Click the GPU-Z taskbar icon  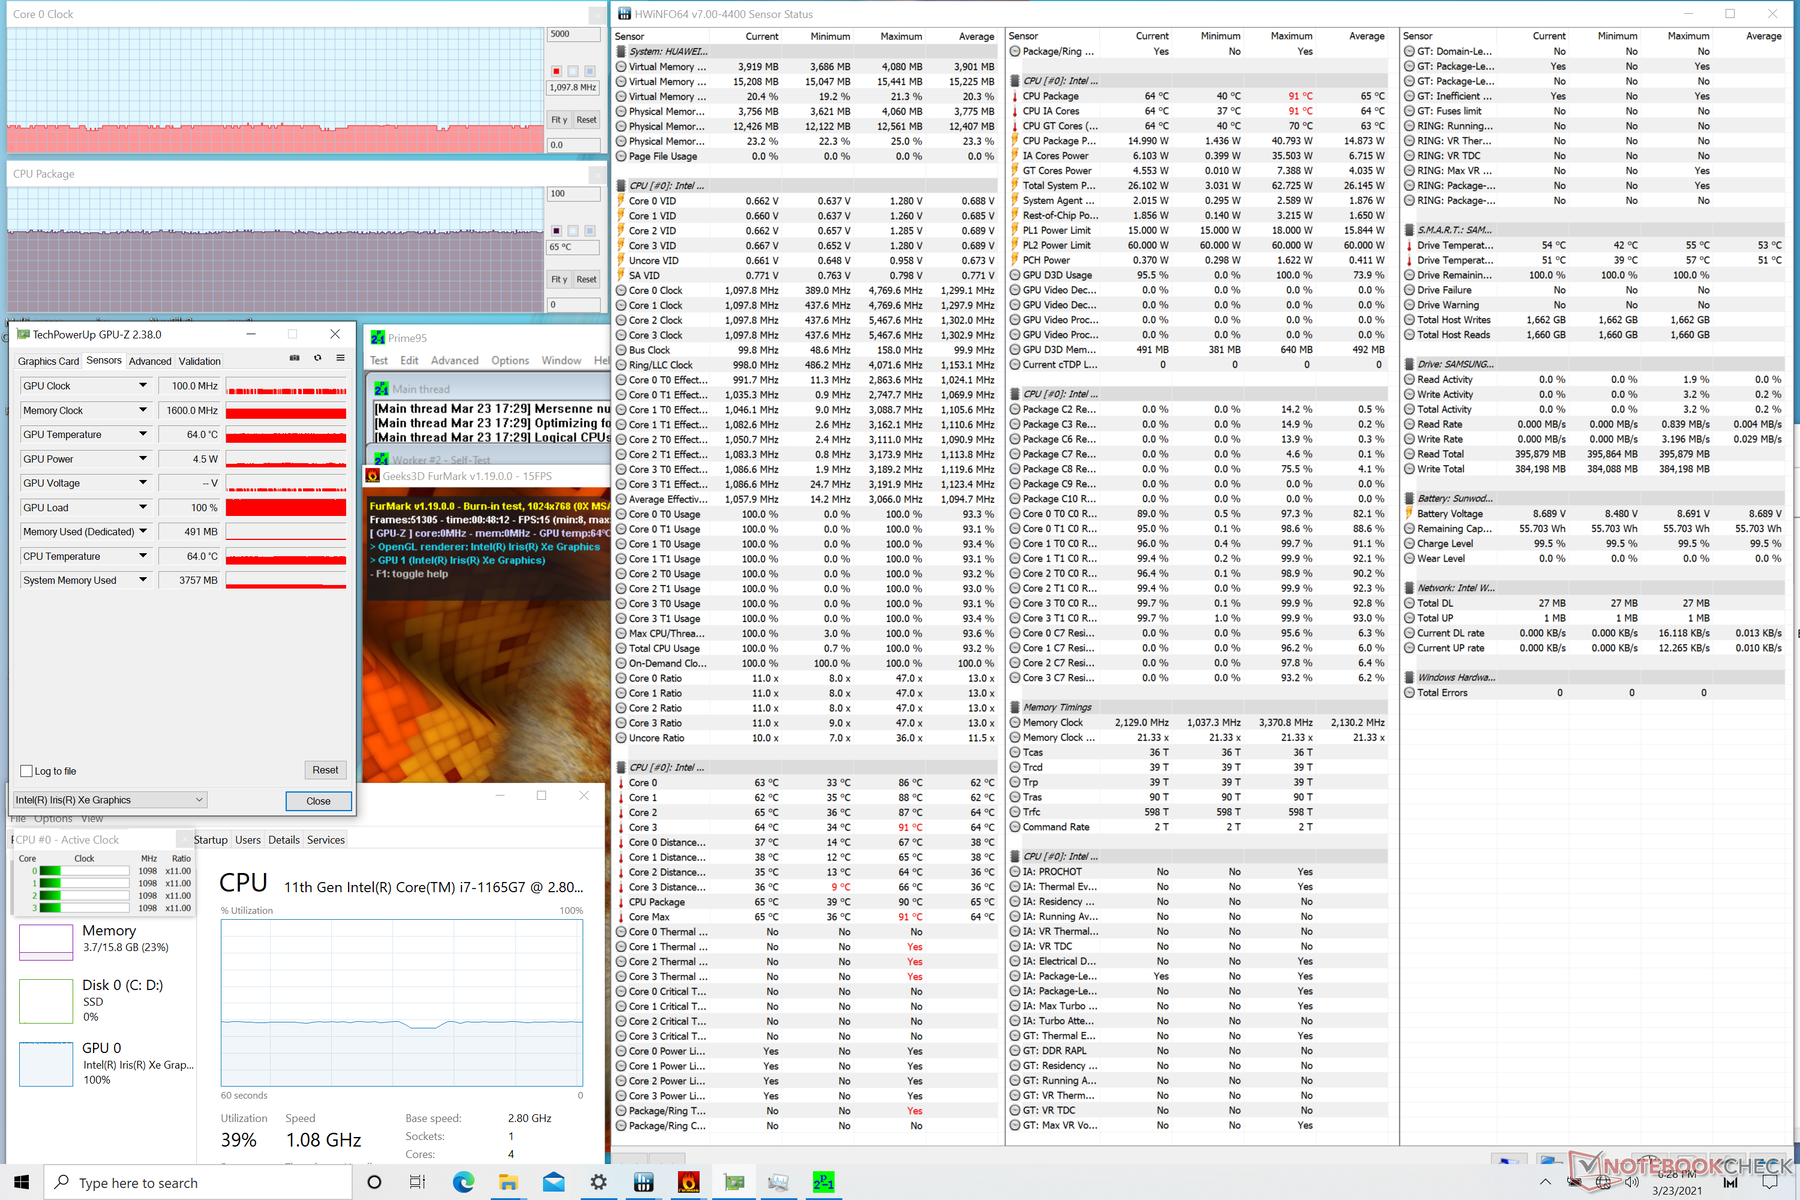pyautogui.click(x=734, y=1183)
